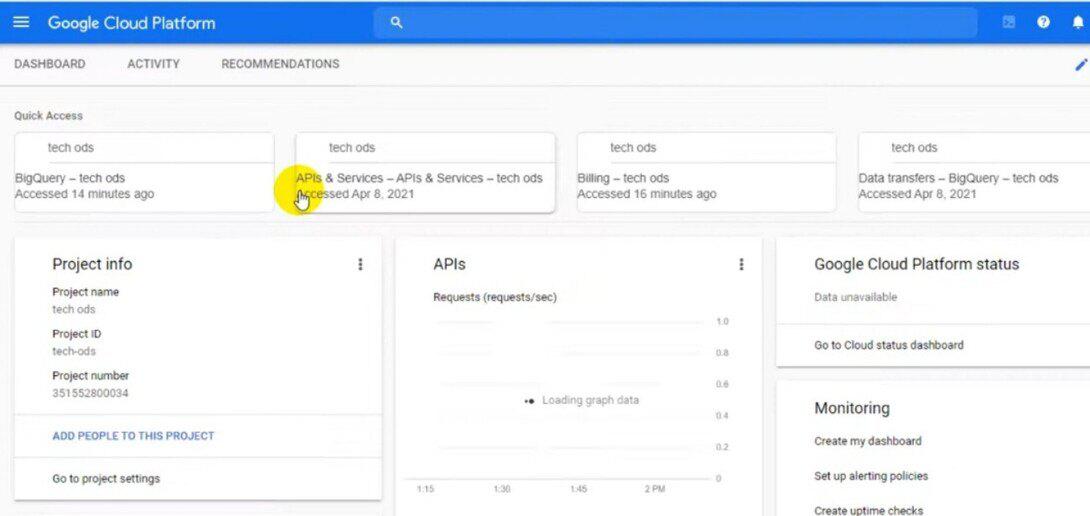Click the Quick Access heading
1090x516 pixels.
point(48,115)
